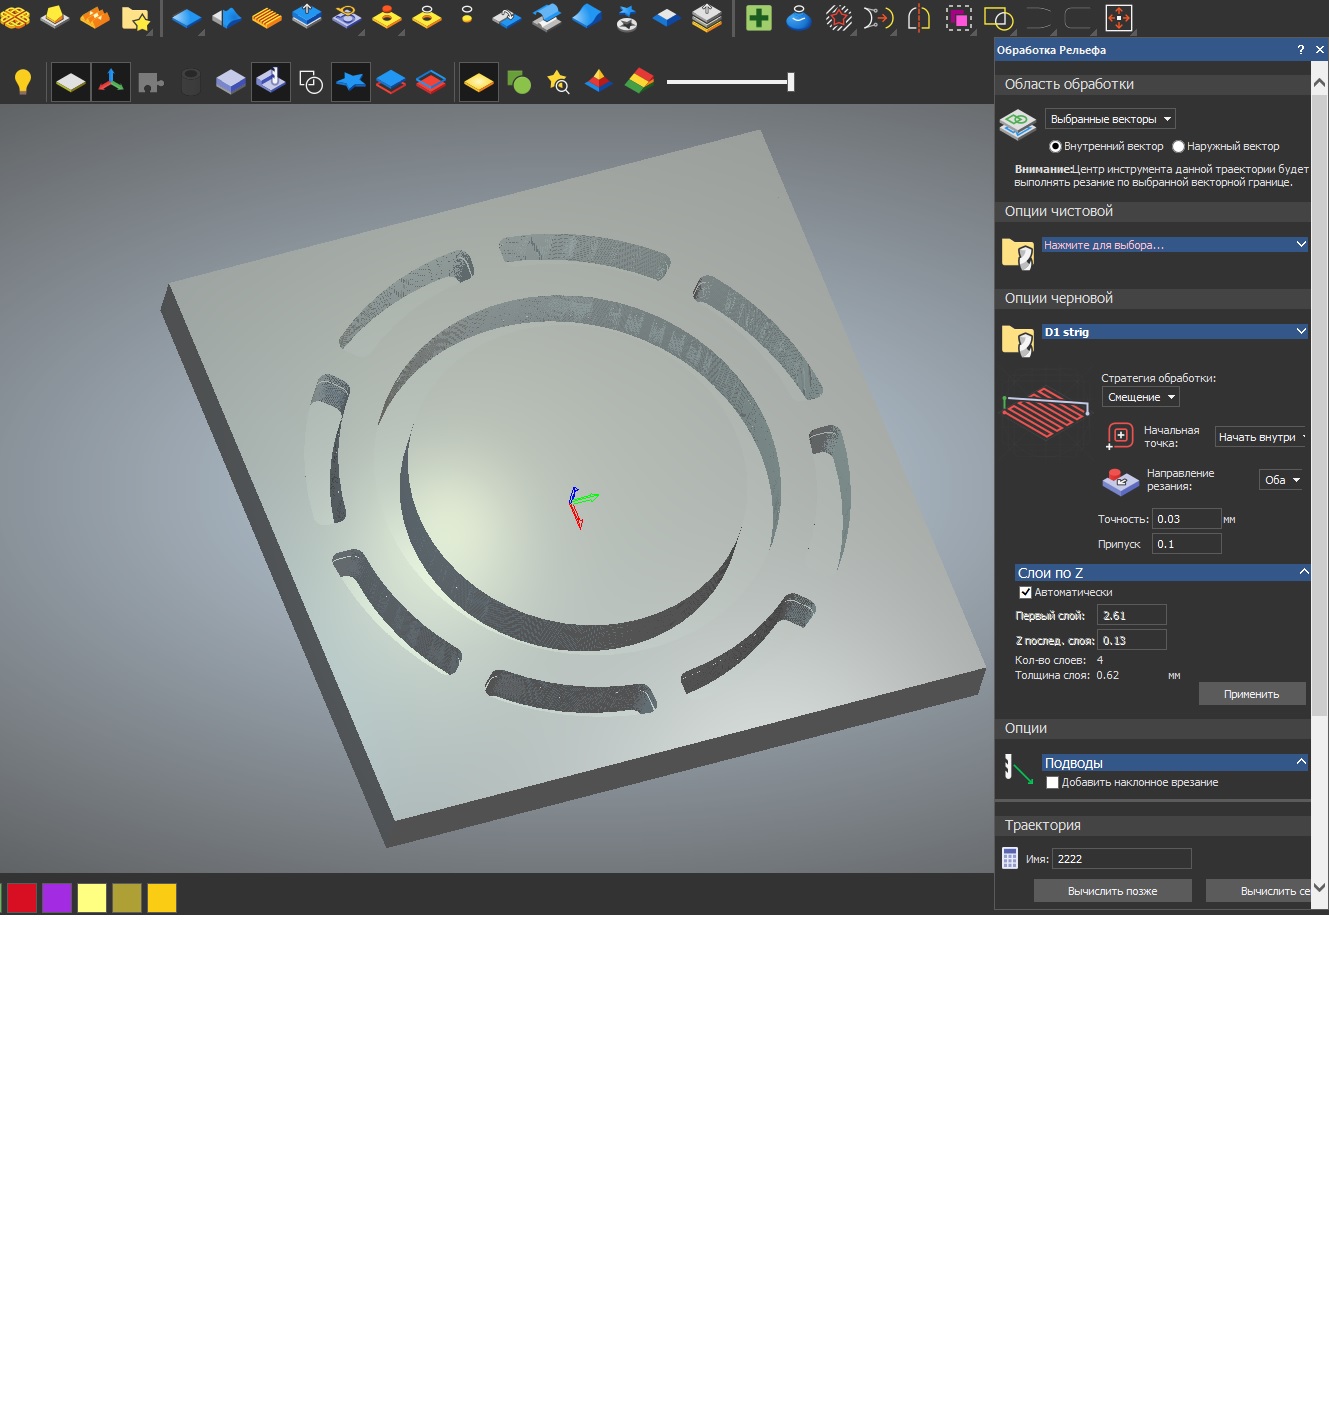Click the 'Z послед. слоя' value field
Image resolution: width=1329 pixels, height=1412 pixels.
tap(1132, 640)
